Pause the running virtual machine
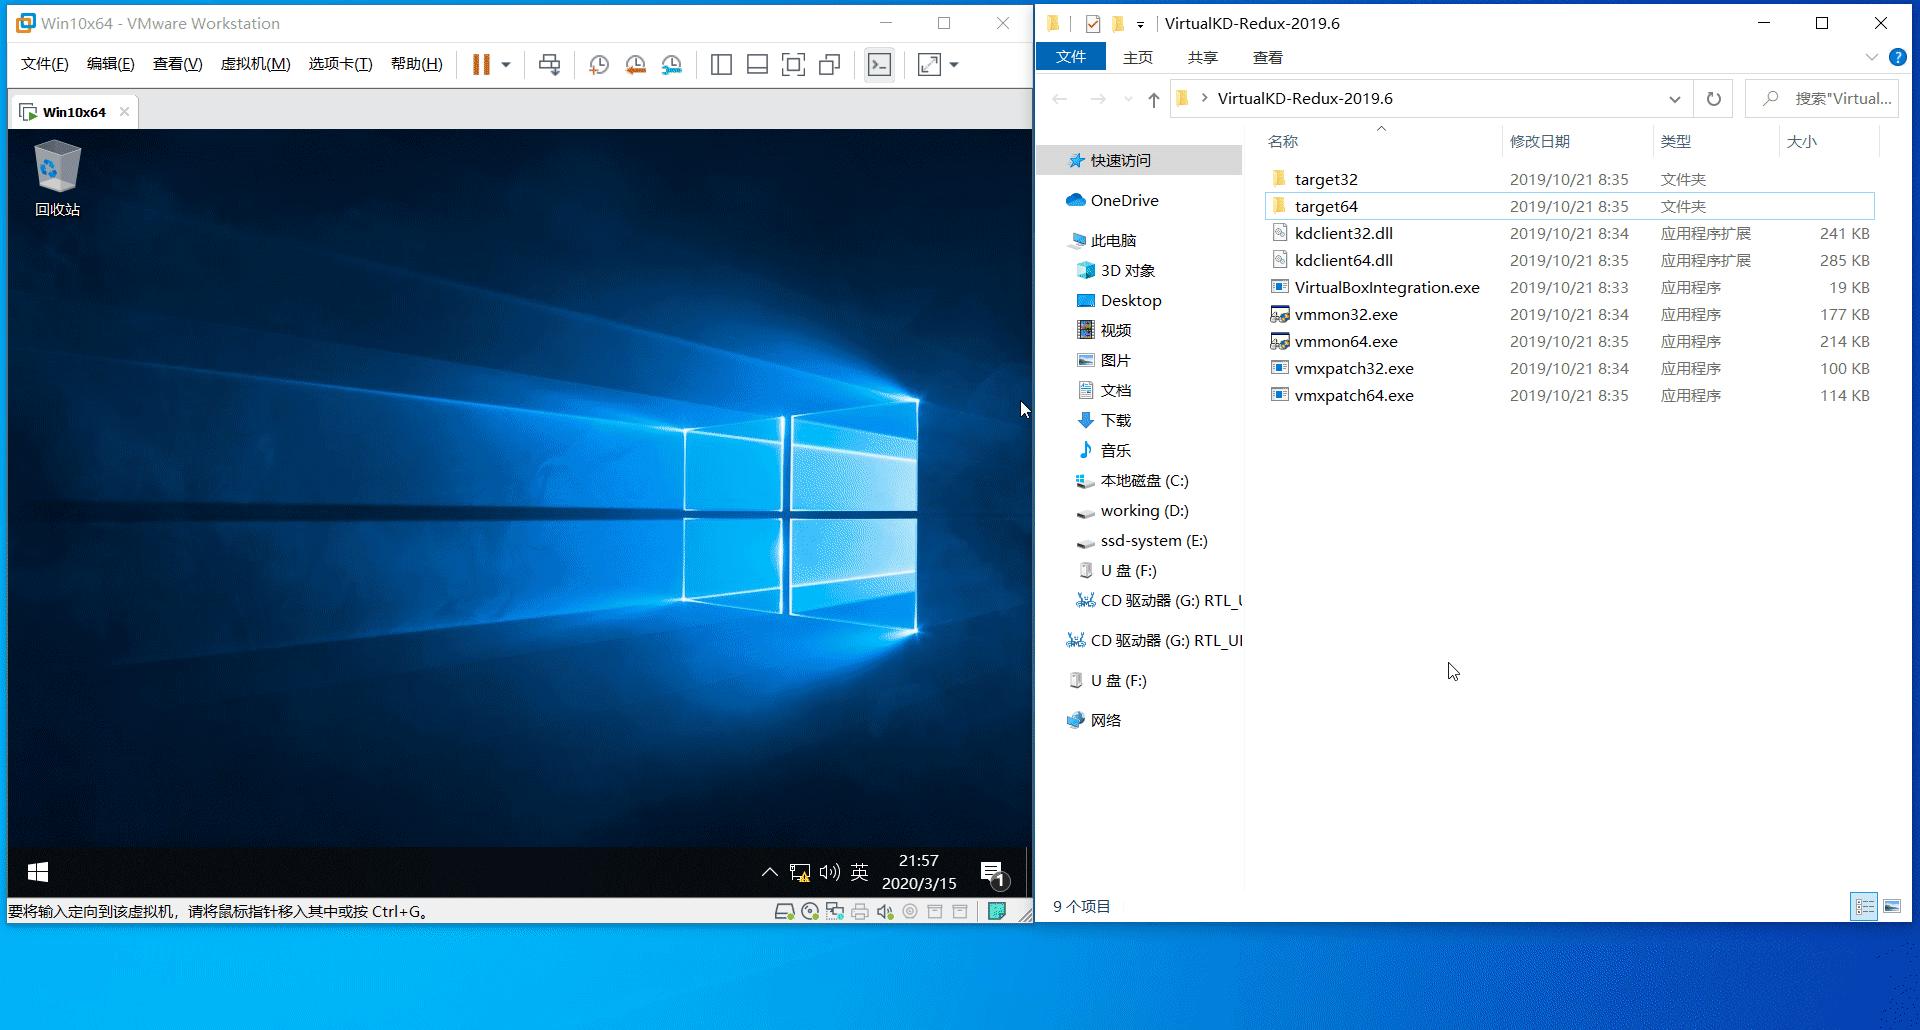Image resolution: width=1920 pixels, height=1030 pixels. (x=479, y=64)
